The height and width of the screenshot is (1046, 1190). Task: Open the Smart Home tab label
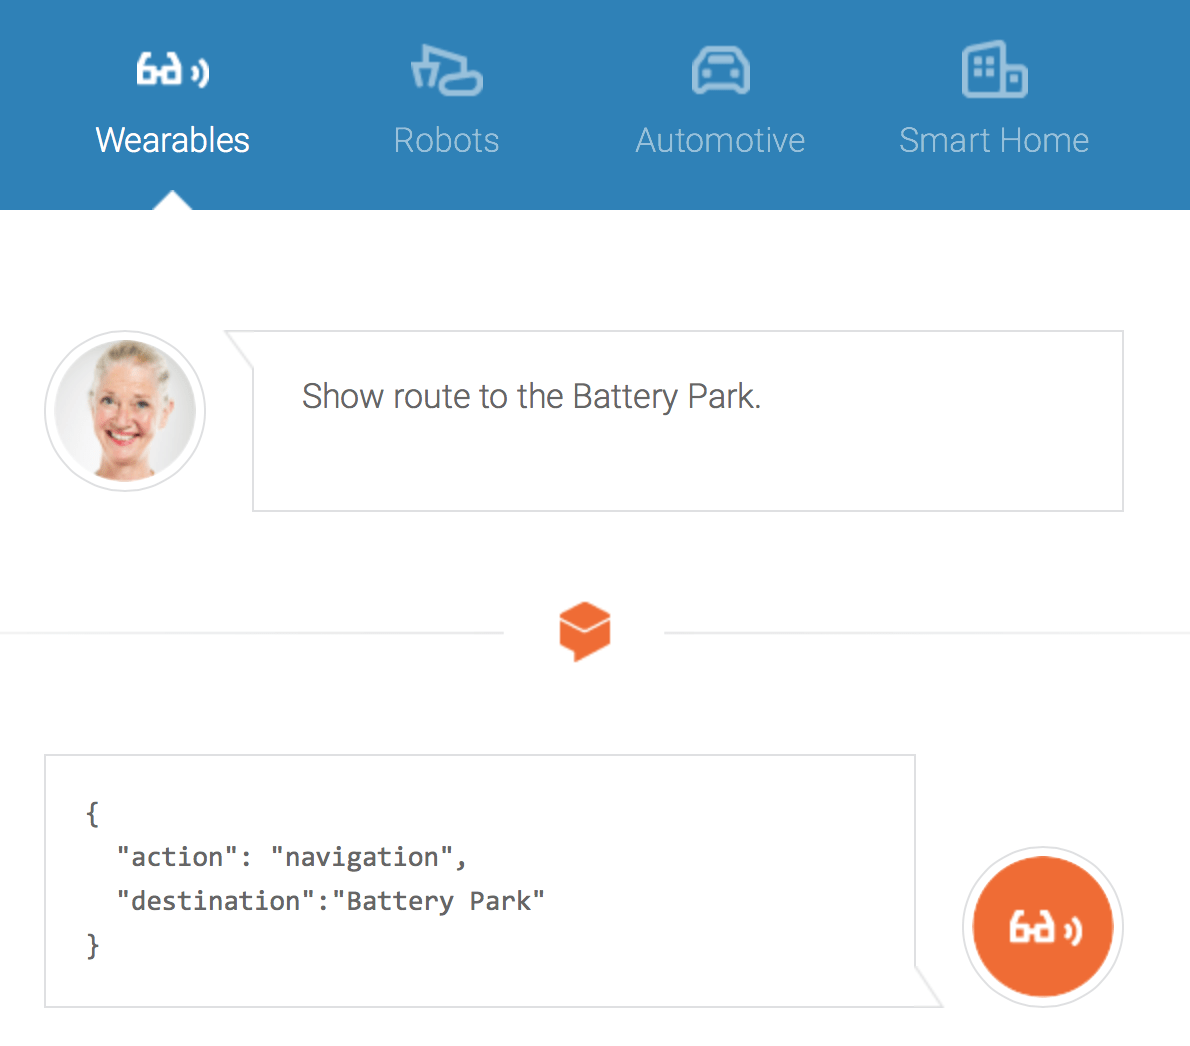[994, 140]
